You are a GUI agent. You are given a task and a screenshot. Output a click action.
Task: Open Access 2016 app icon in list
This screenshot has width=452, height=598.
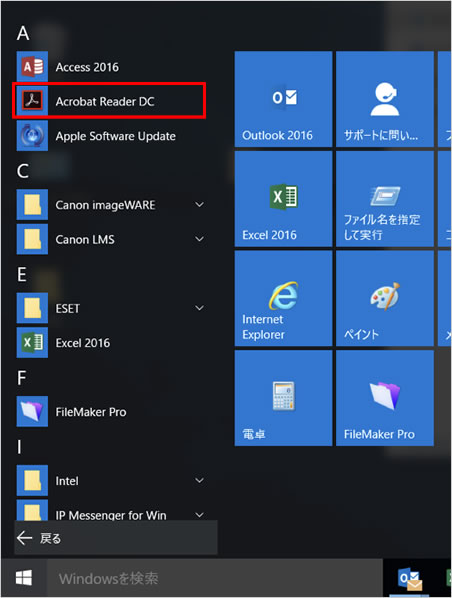[x=32, y=67]
